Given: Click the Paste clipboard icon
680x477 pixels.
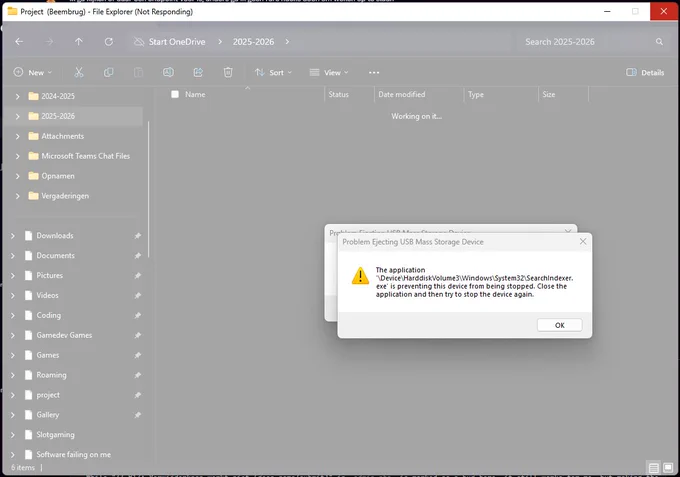Looking at the screenshot, I should (138, 72).
